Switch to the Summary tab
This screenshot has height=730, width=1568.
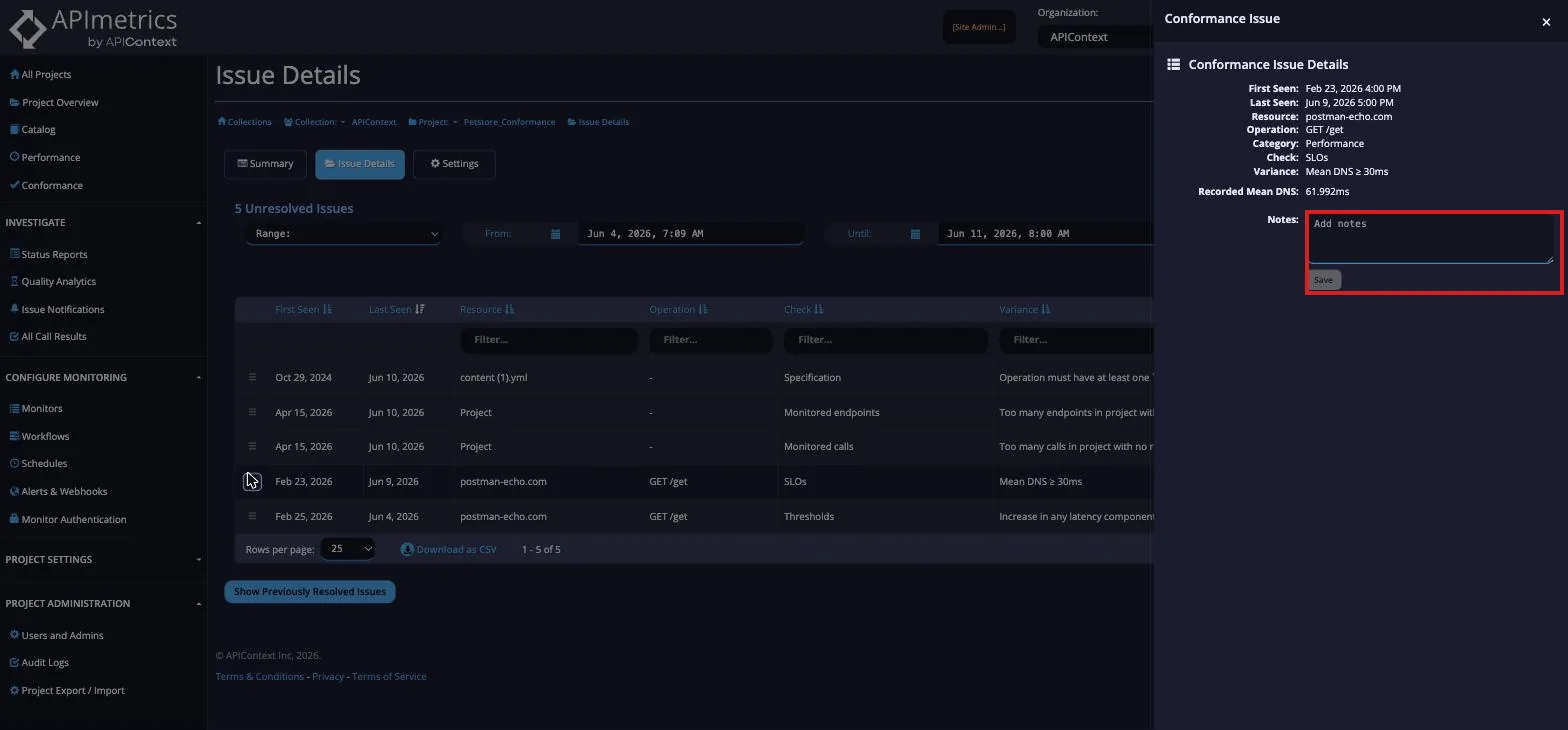pos(265,164)
